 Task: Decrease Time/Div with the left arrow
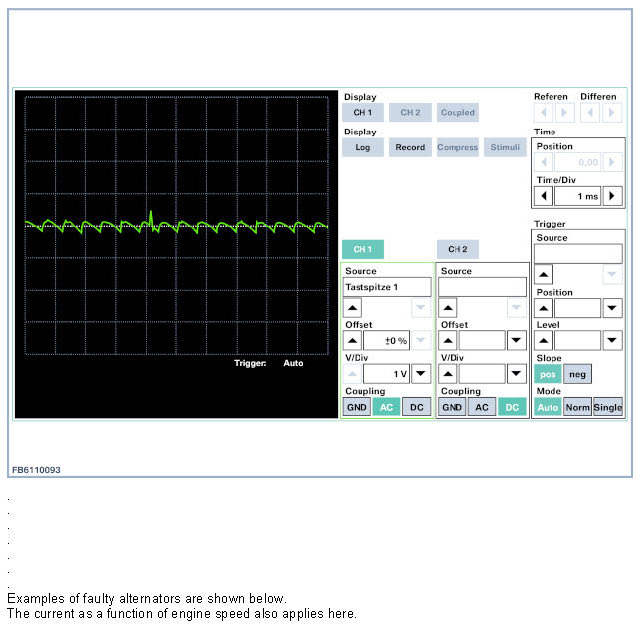[544, 196]
